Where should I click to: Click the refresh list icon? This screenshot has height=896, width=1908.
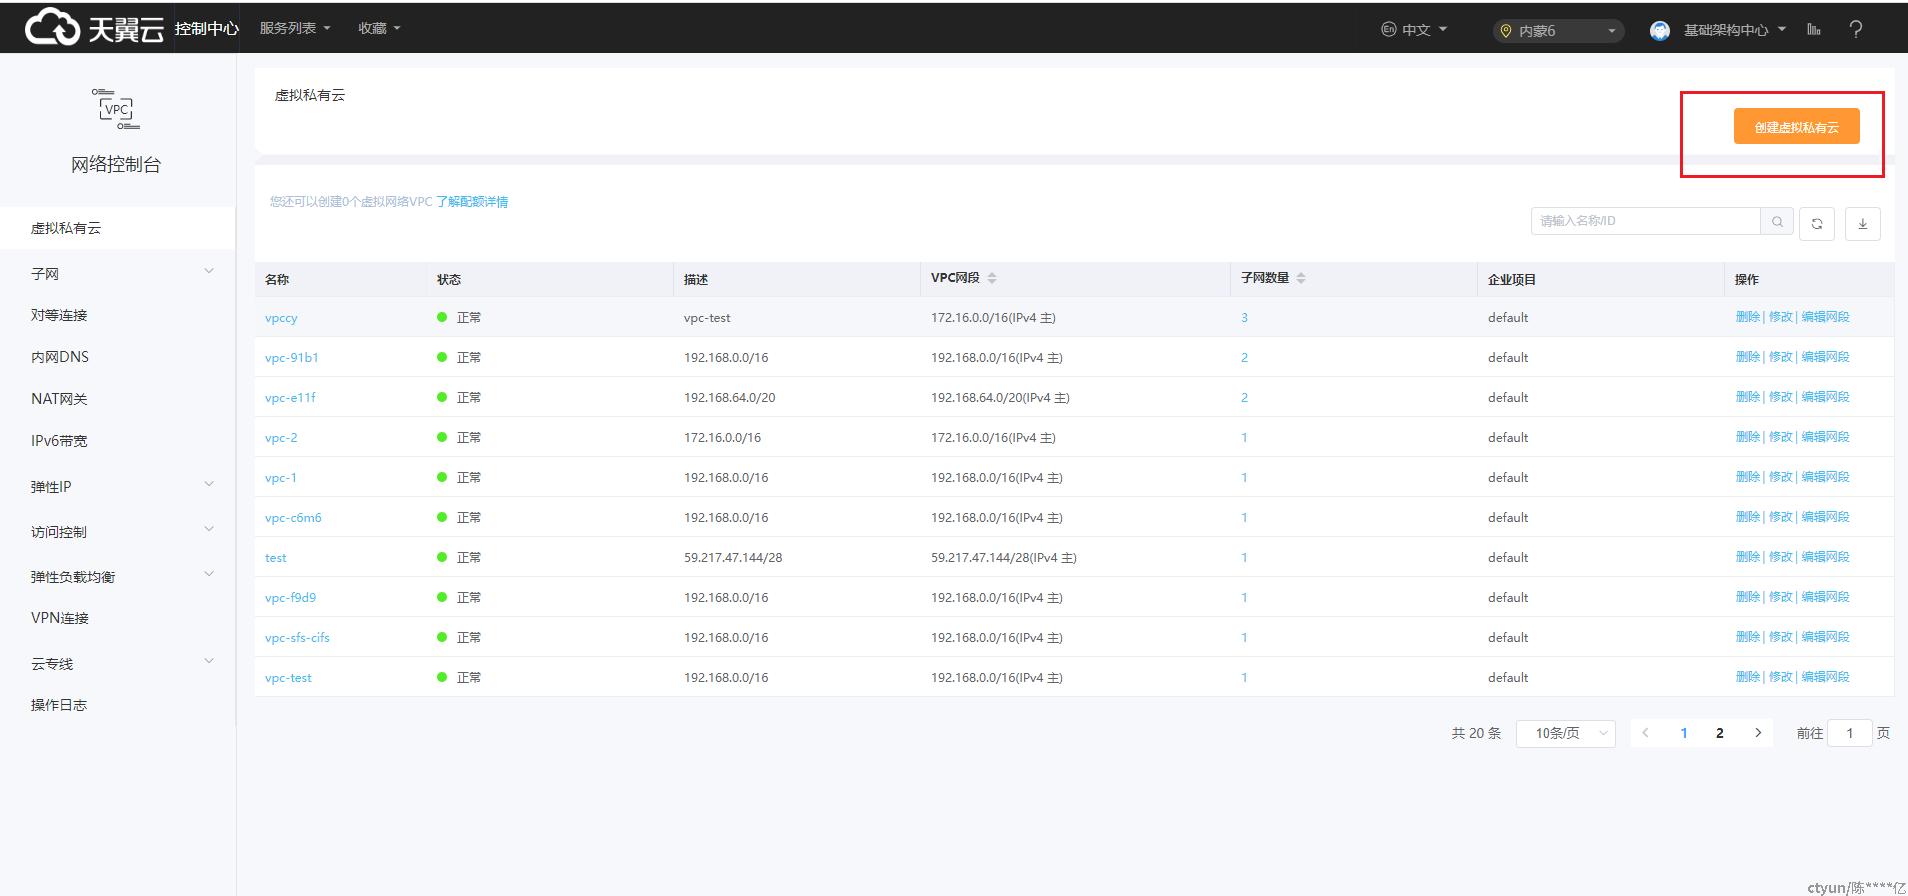coord(1816,224)
